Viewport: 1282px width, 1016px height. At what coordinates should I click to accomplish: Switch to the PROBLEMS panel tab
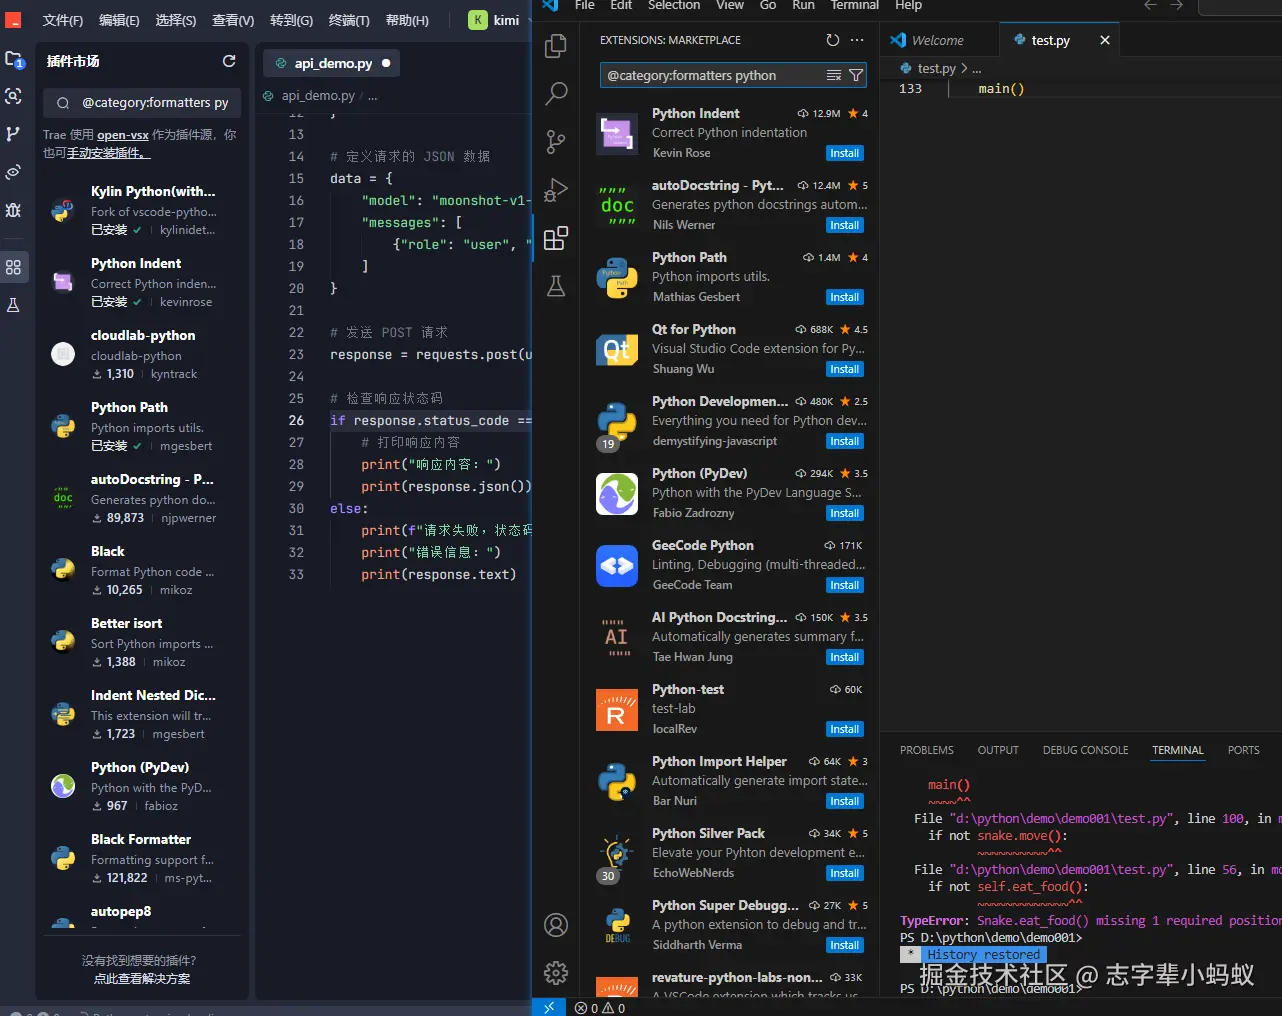(926, 750)
